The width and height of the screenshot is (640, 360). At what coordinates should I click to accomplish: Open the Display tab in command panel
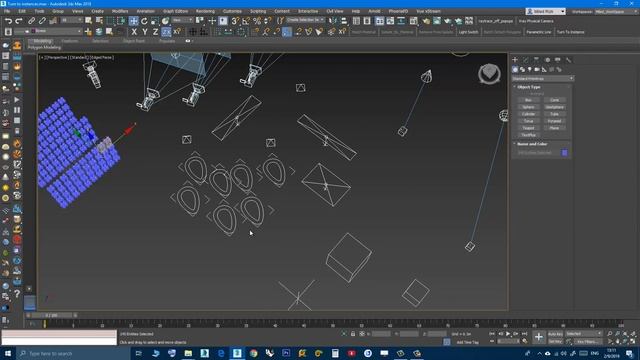(558, 60)
